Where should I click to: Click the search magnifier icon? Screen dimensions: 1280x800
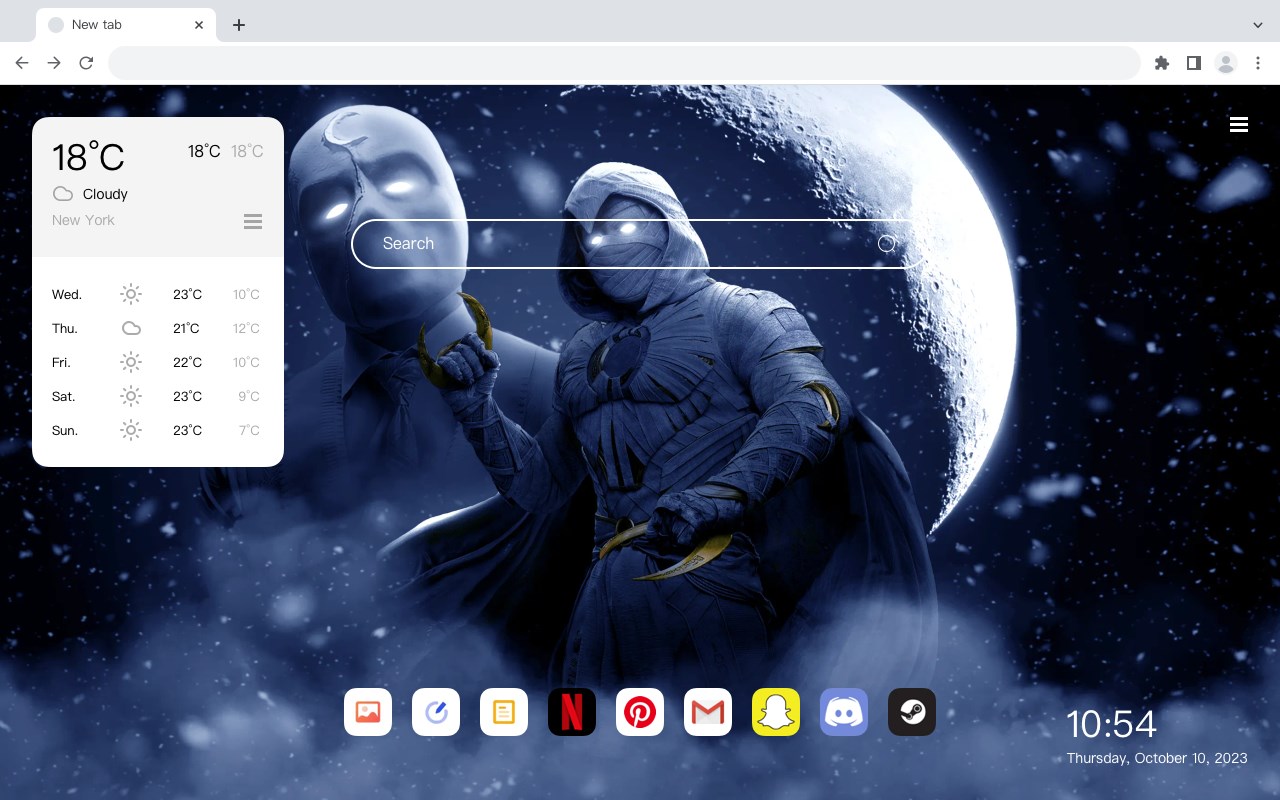(x=887, y=244)
